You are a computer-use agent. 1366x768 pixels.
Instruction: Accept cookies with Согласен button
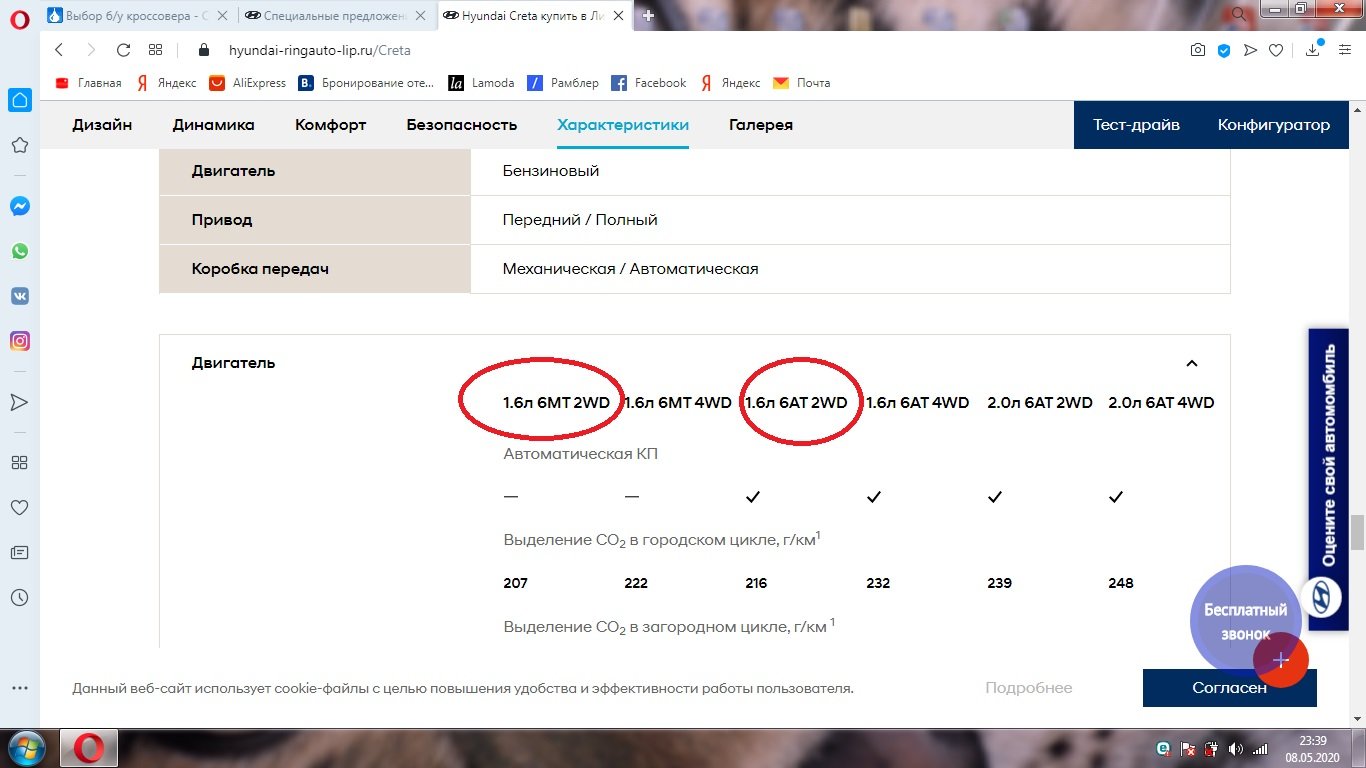coord(1229,688)
